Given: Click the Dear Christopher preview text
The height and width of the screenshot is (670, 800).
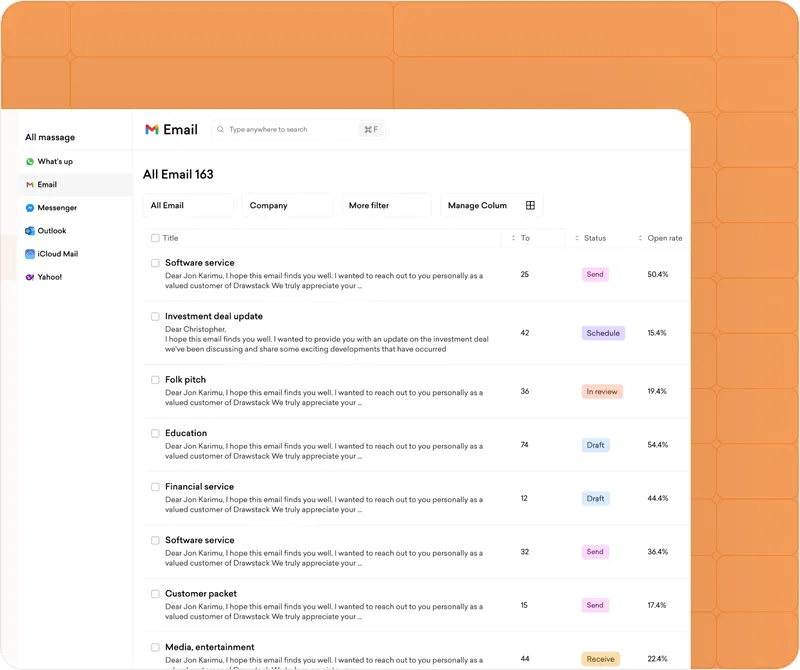Looking at the screenshot, I should point(195,330).
